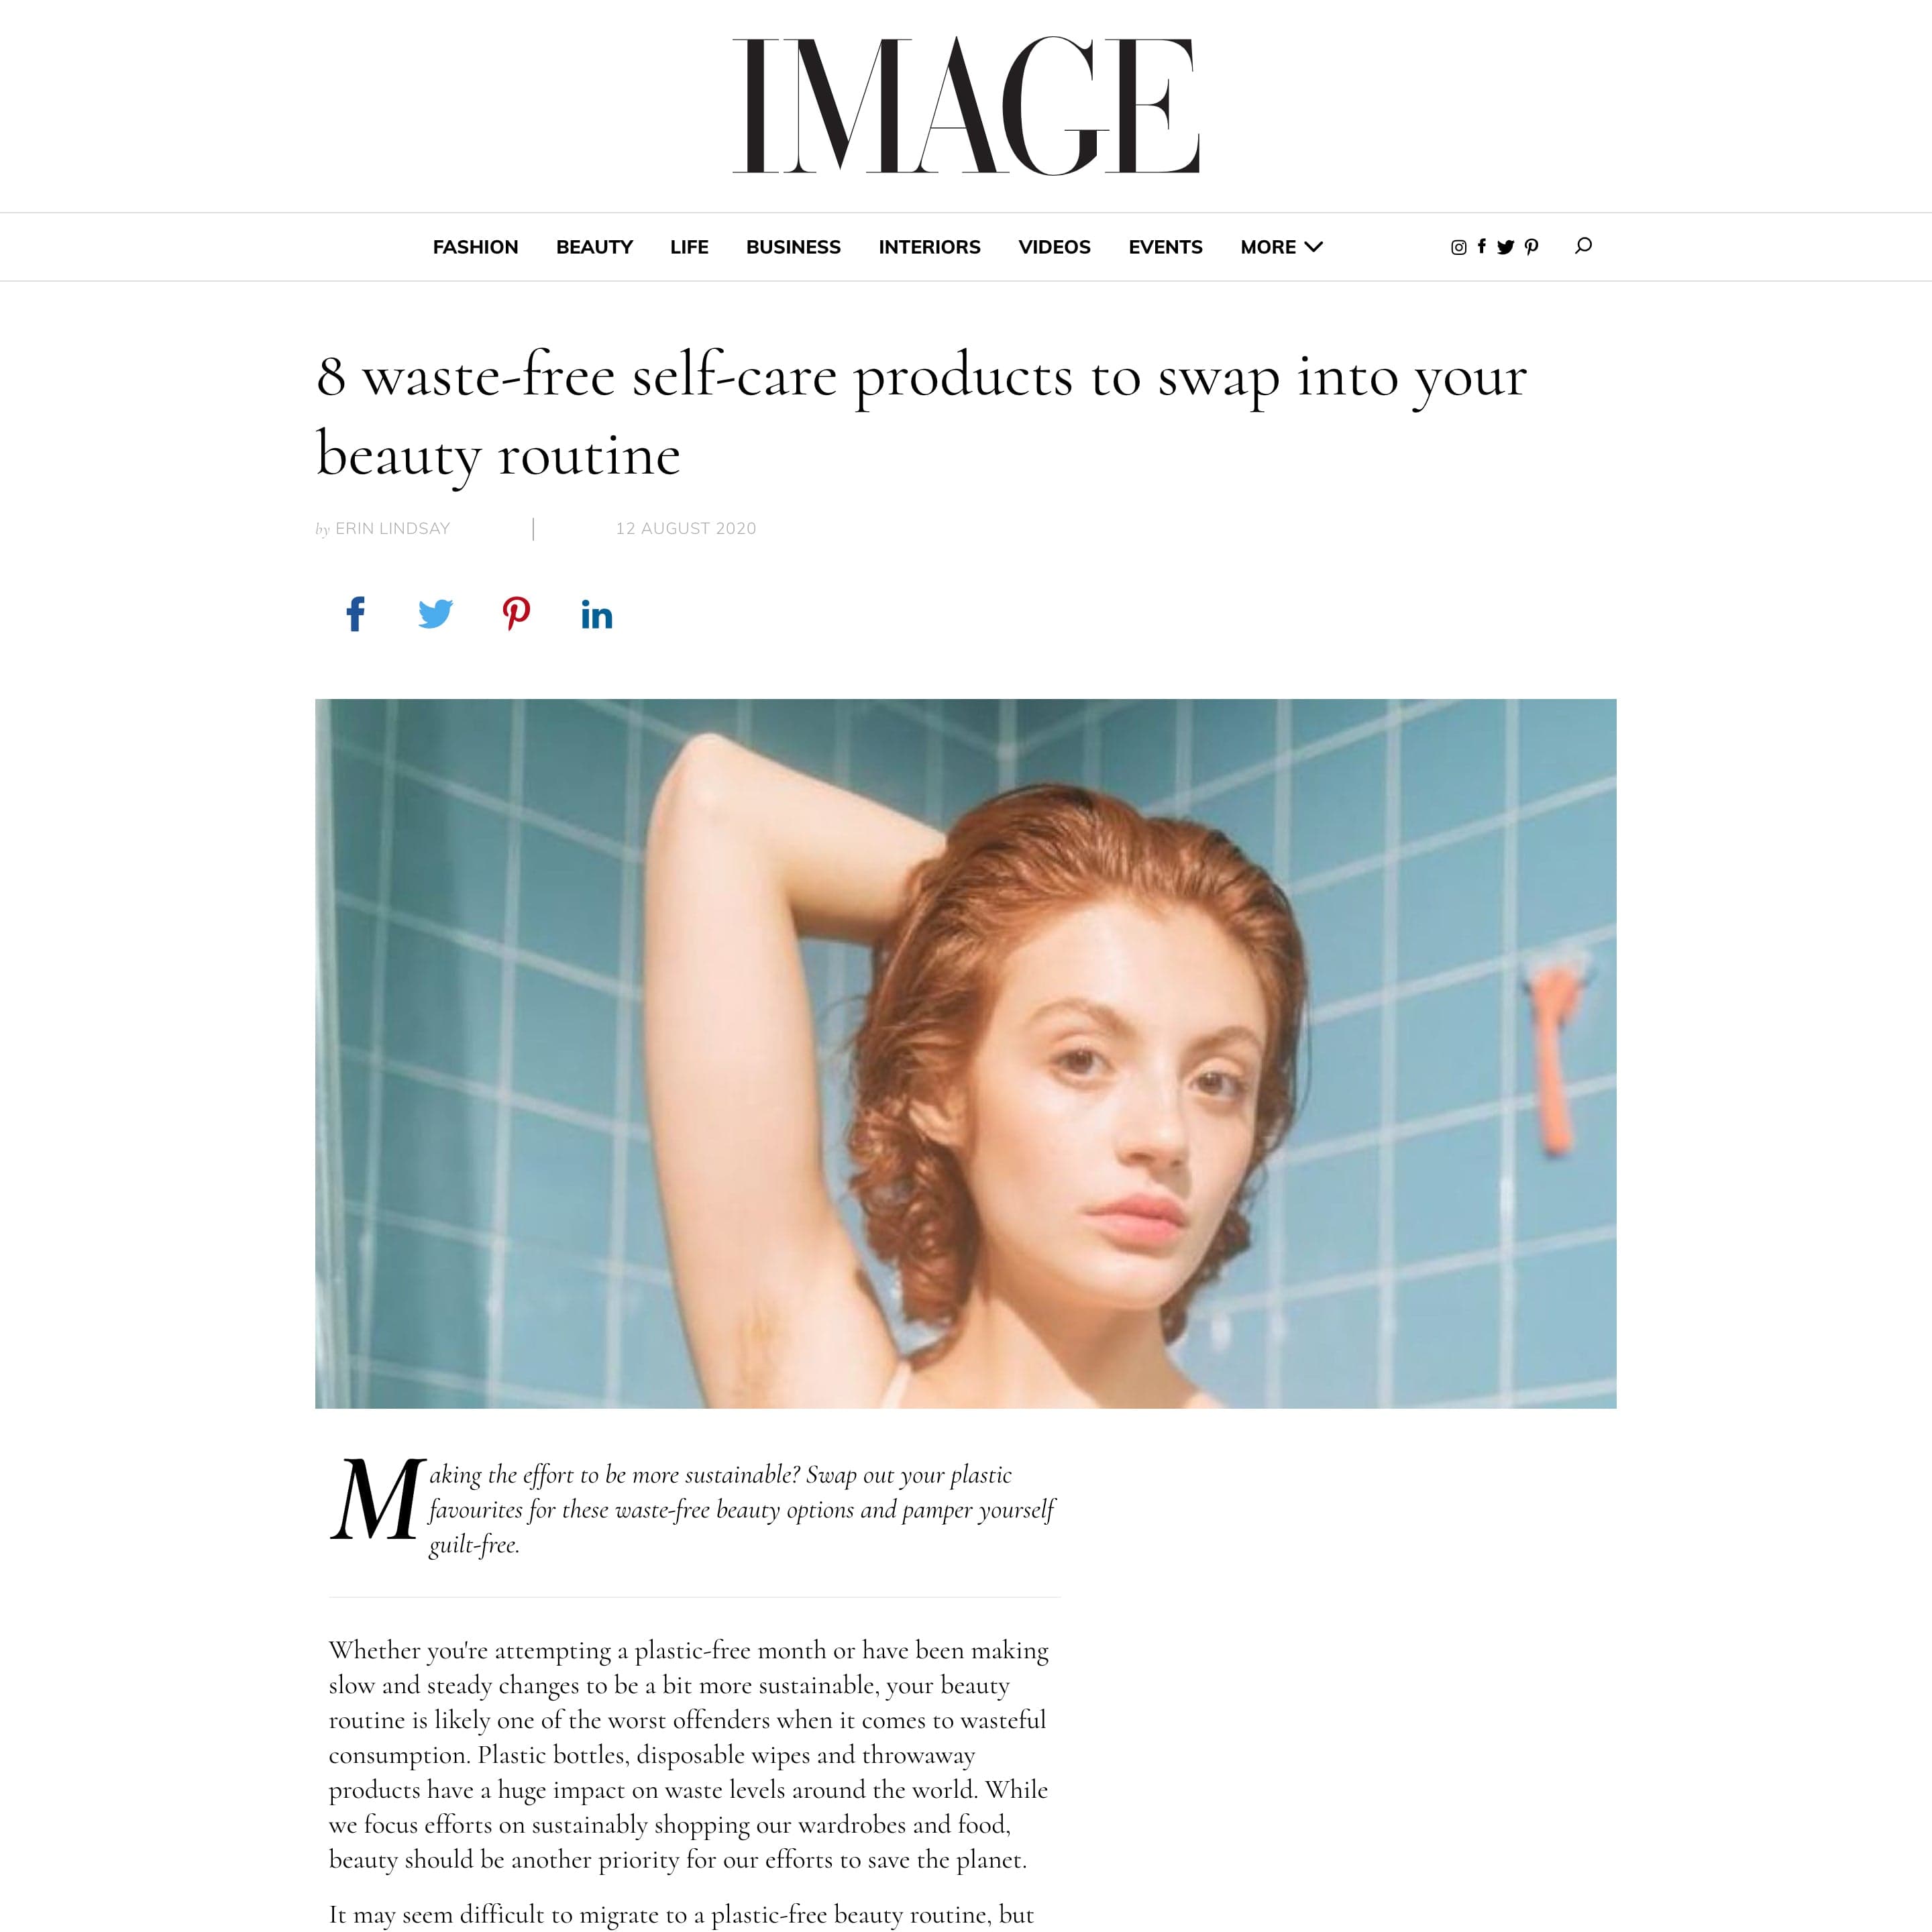1932x1932 pixels.
Task: Go to the BEAUTY section
Action: (x=594, y=247)
